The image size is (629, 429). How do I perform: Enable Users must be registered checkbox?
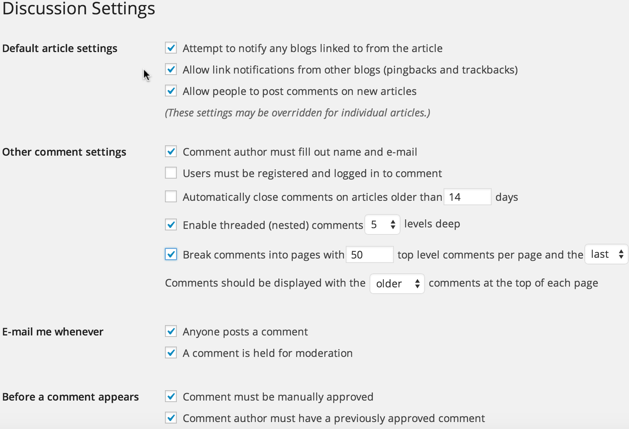point(171,173)
